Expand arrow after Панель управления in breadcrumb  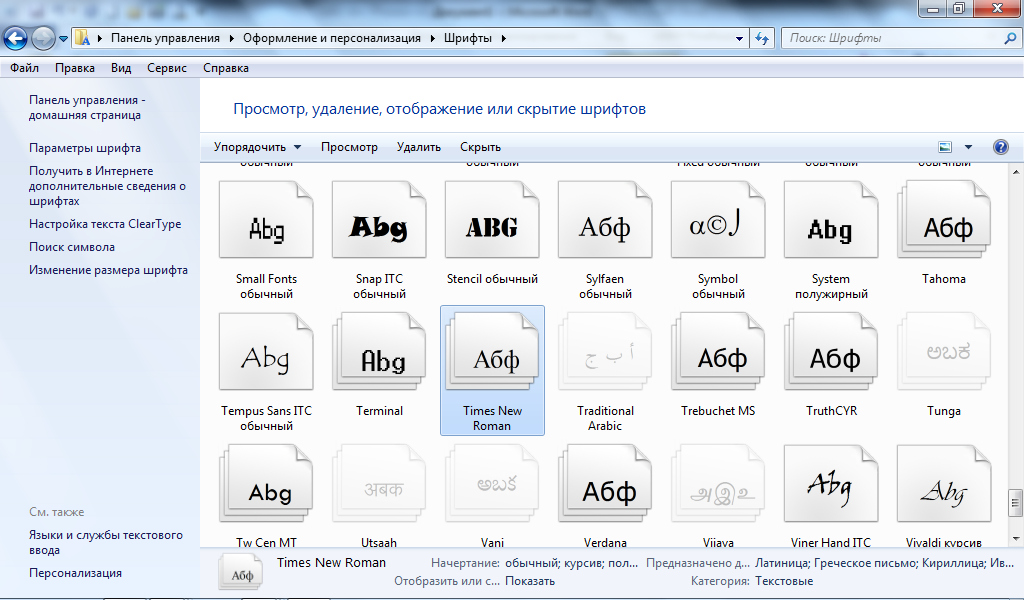click(x=231, y=39)
